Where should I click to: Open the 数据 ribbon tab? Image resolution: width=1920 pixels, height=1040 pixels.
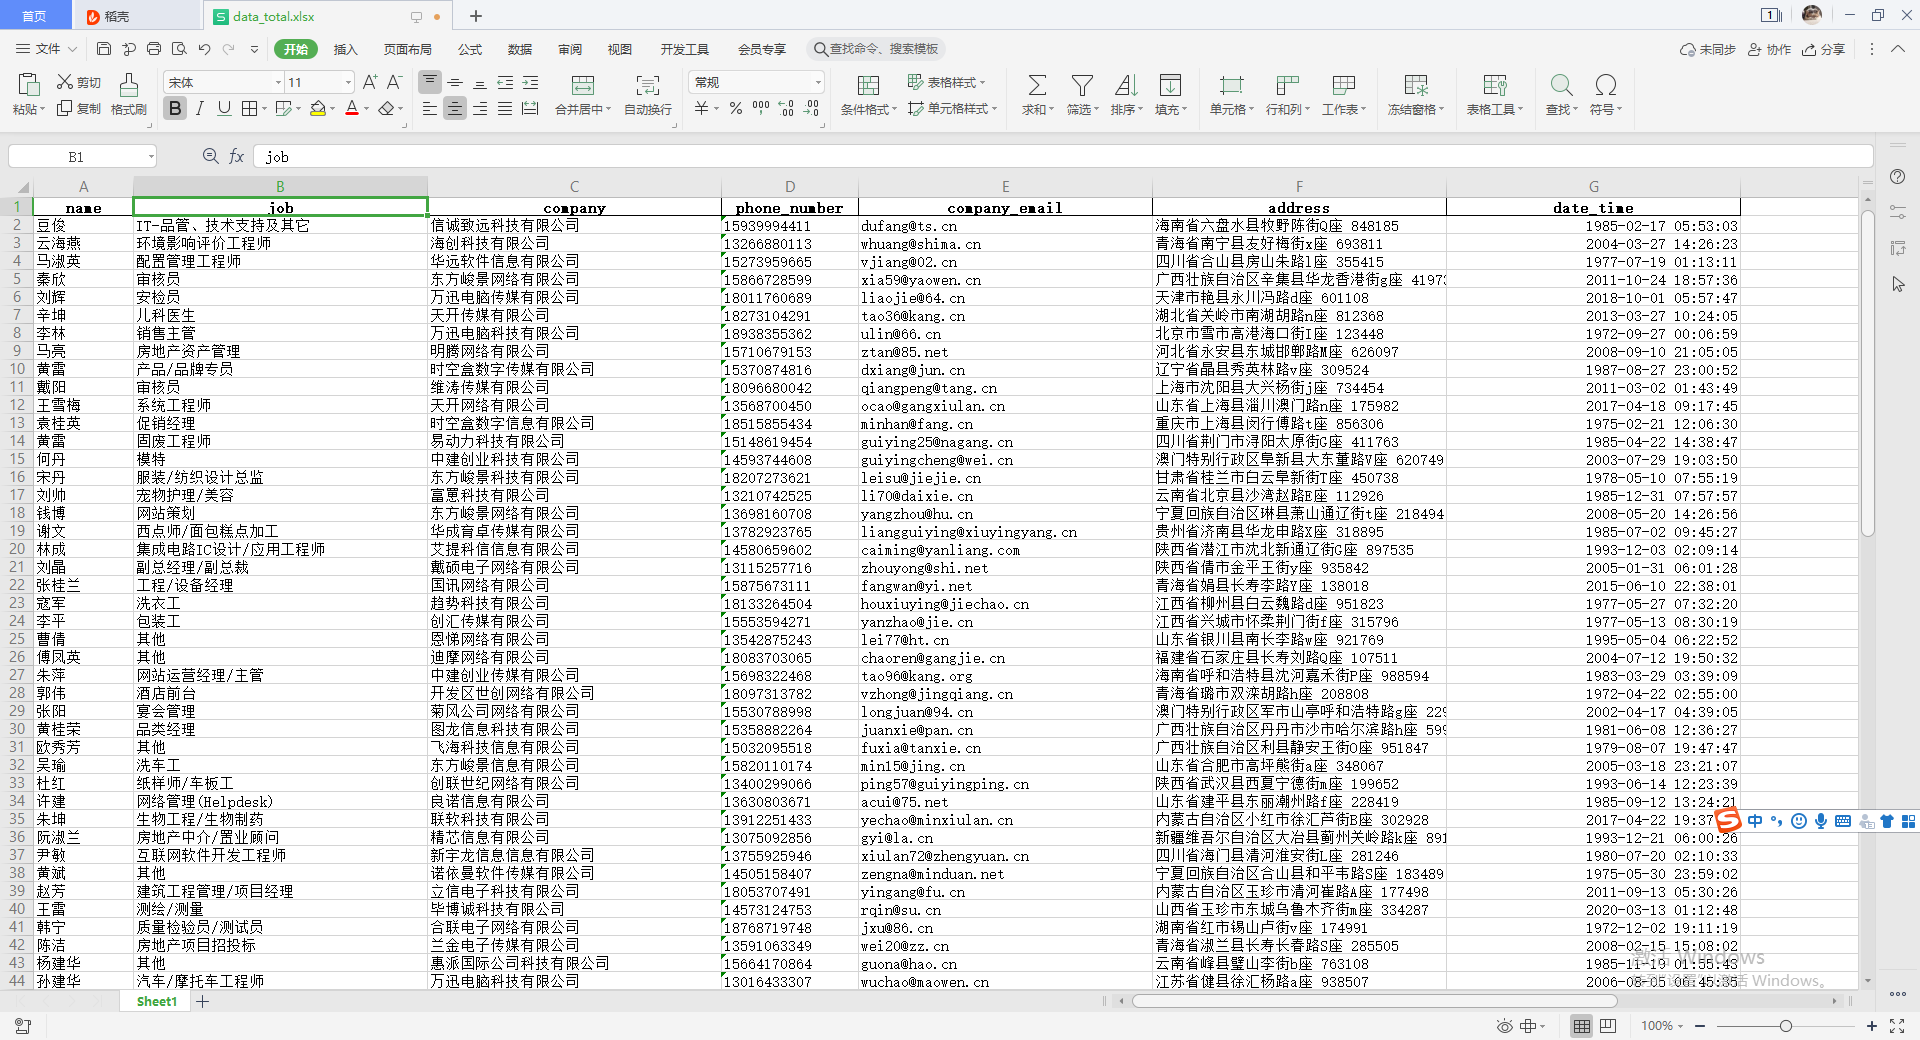pos(519,49)
